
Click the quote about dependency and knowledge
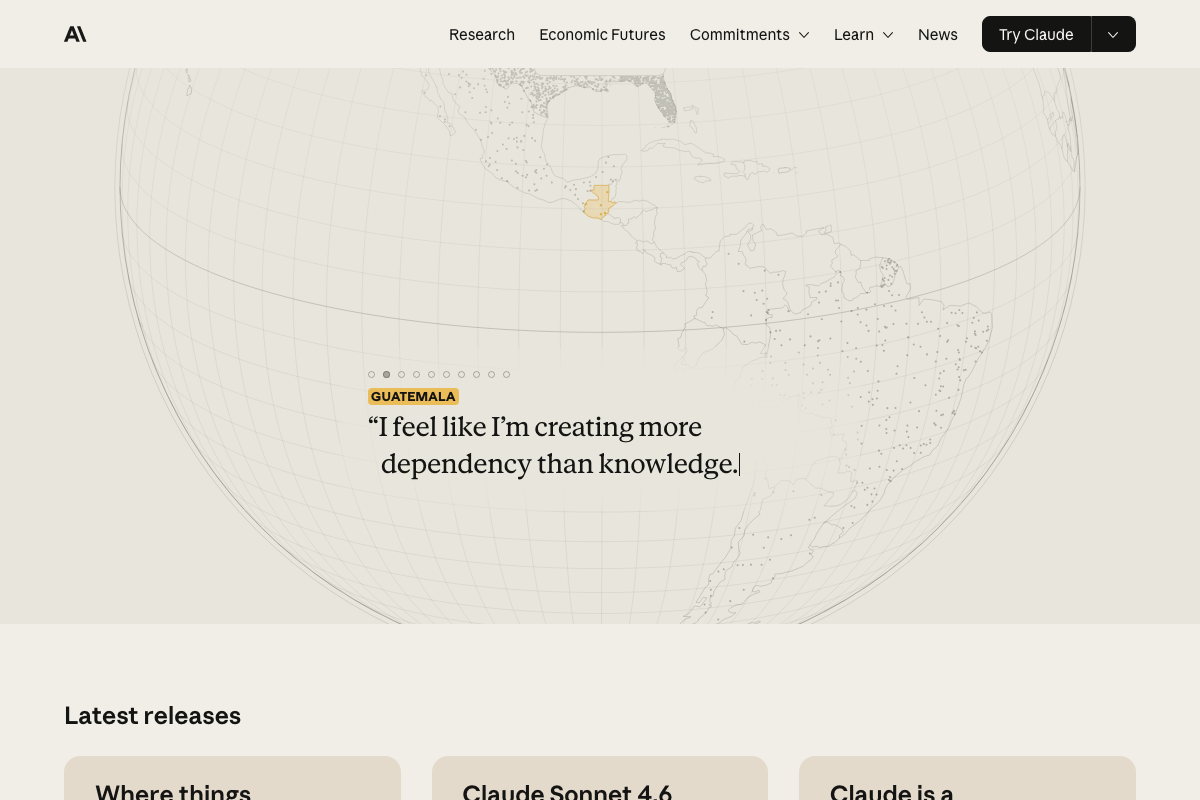pos(554,445)
